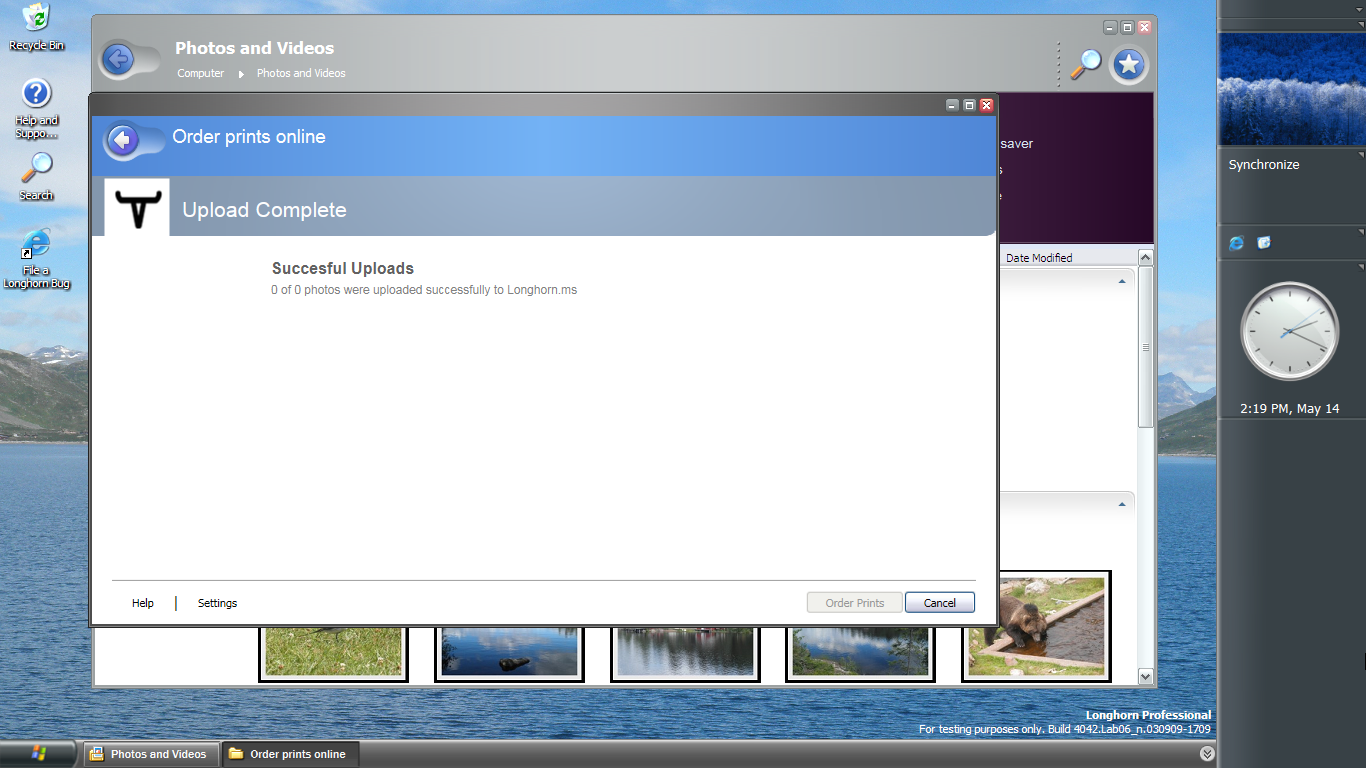The image size is (1366, 768).
Task: Open Help in the Order prints dialog
Action: point(143,603)
